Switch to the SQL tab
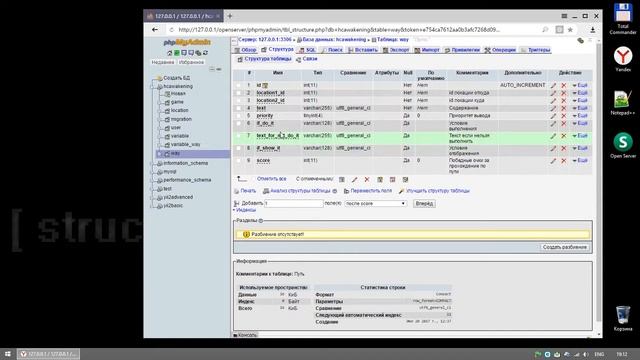The image size is (640, 360). coord(307,50)
